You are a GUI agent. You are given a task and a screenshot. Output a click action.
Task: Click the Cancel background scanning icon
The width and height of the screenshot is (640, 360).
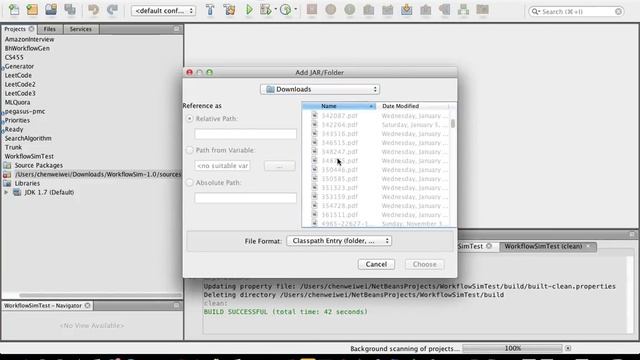coord(568,348)
